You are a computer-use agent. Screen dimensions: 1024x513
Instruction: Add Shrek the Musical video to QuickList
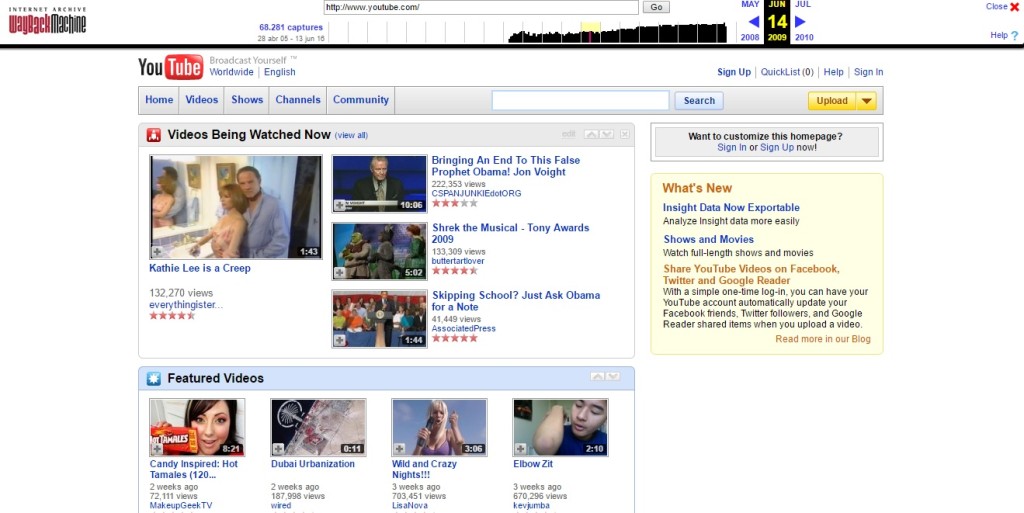[x=340, y=272]
